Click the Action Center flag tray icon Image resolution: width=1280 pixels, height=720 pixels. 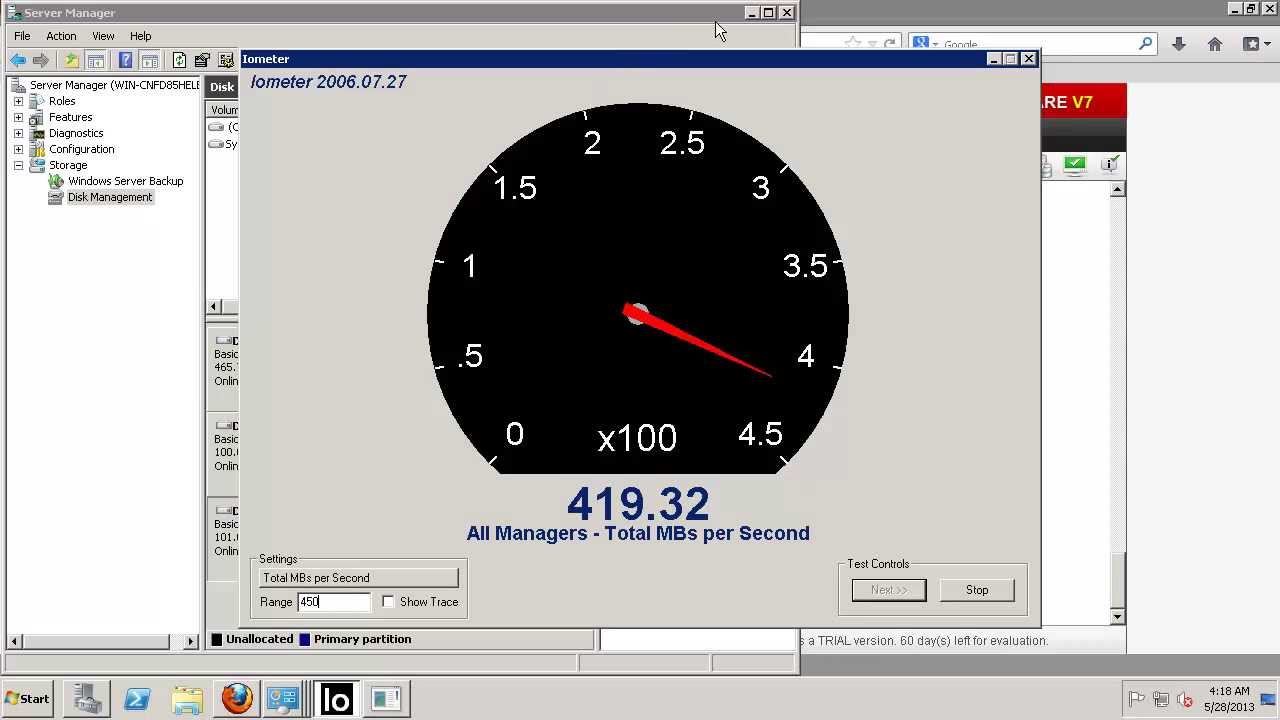click(x=1136, y=699)
